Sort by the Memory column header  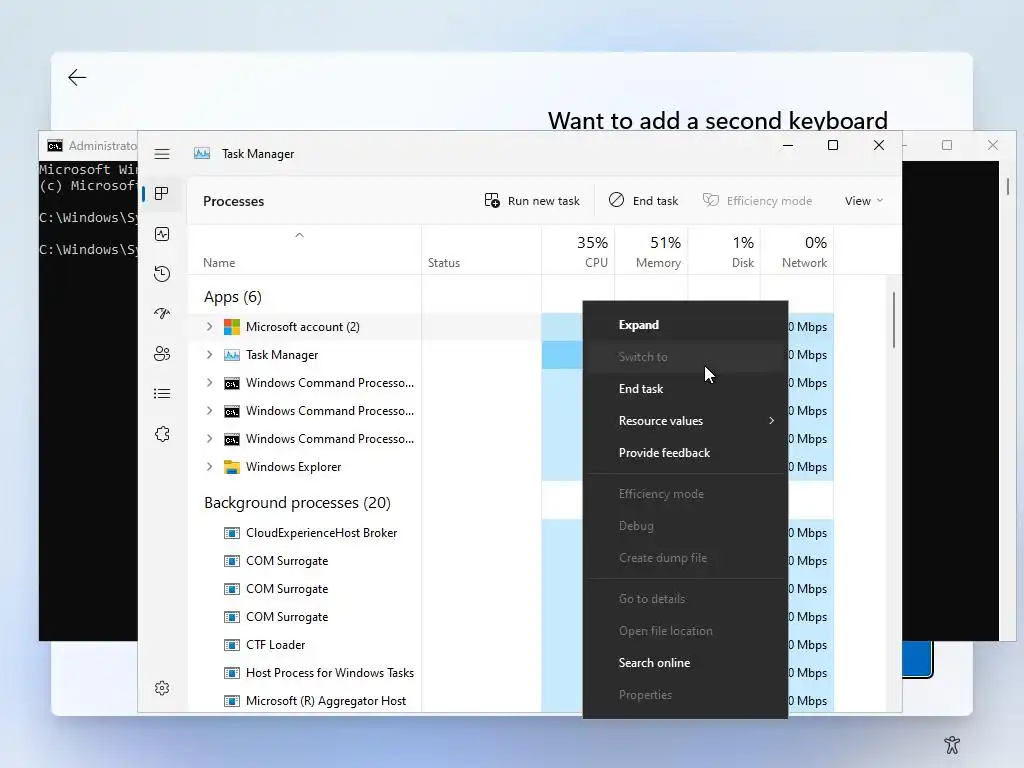651,251
